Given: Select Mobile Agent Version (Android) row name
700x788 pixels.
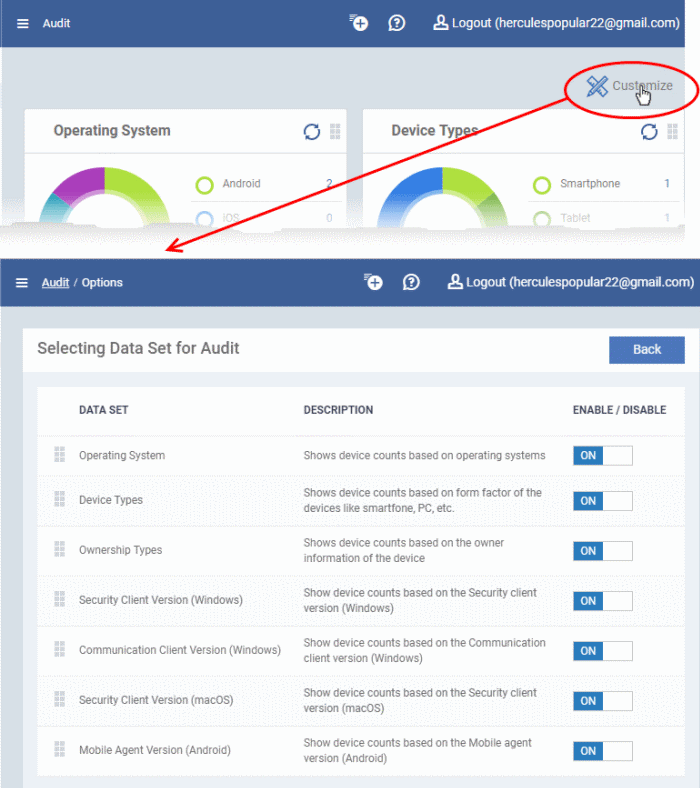Looking at the screenshot, I should 155,750.
